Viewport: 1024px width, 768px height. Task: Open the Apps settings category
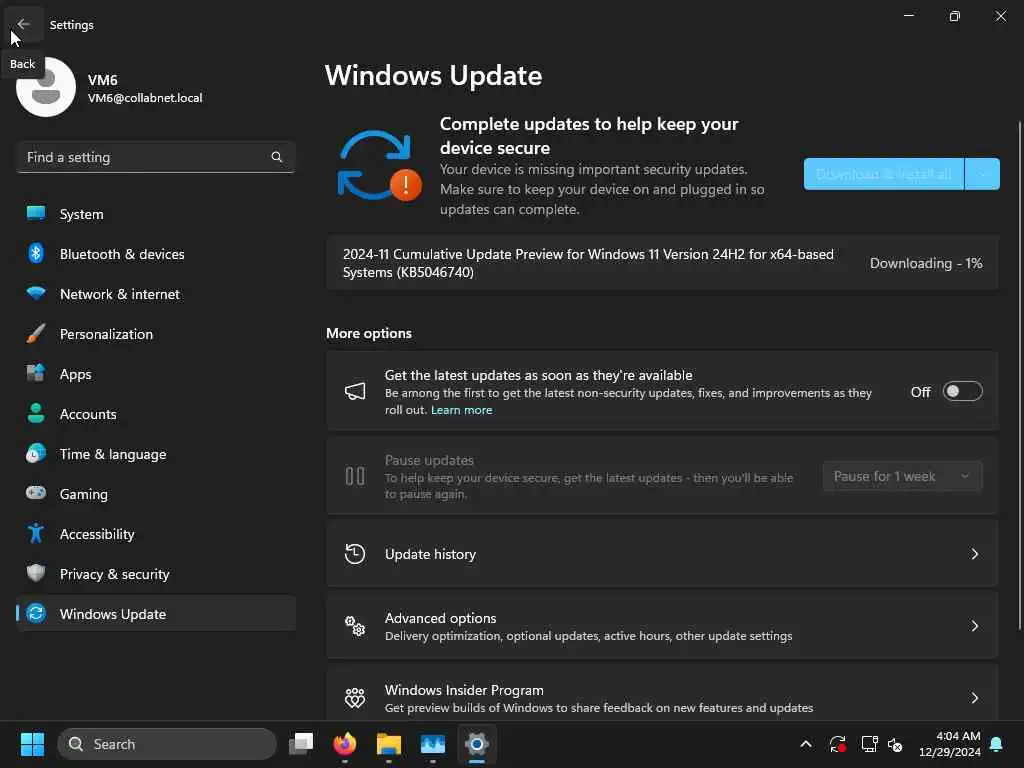pos(155,374)
